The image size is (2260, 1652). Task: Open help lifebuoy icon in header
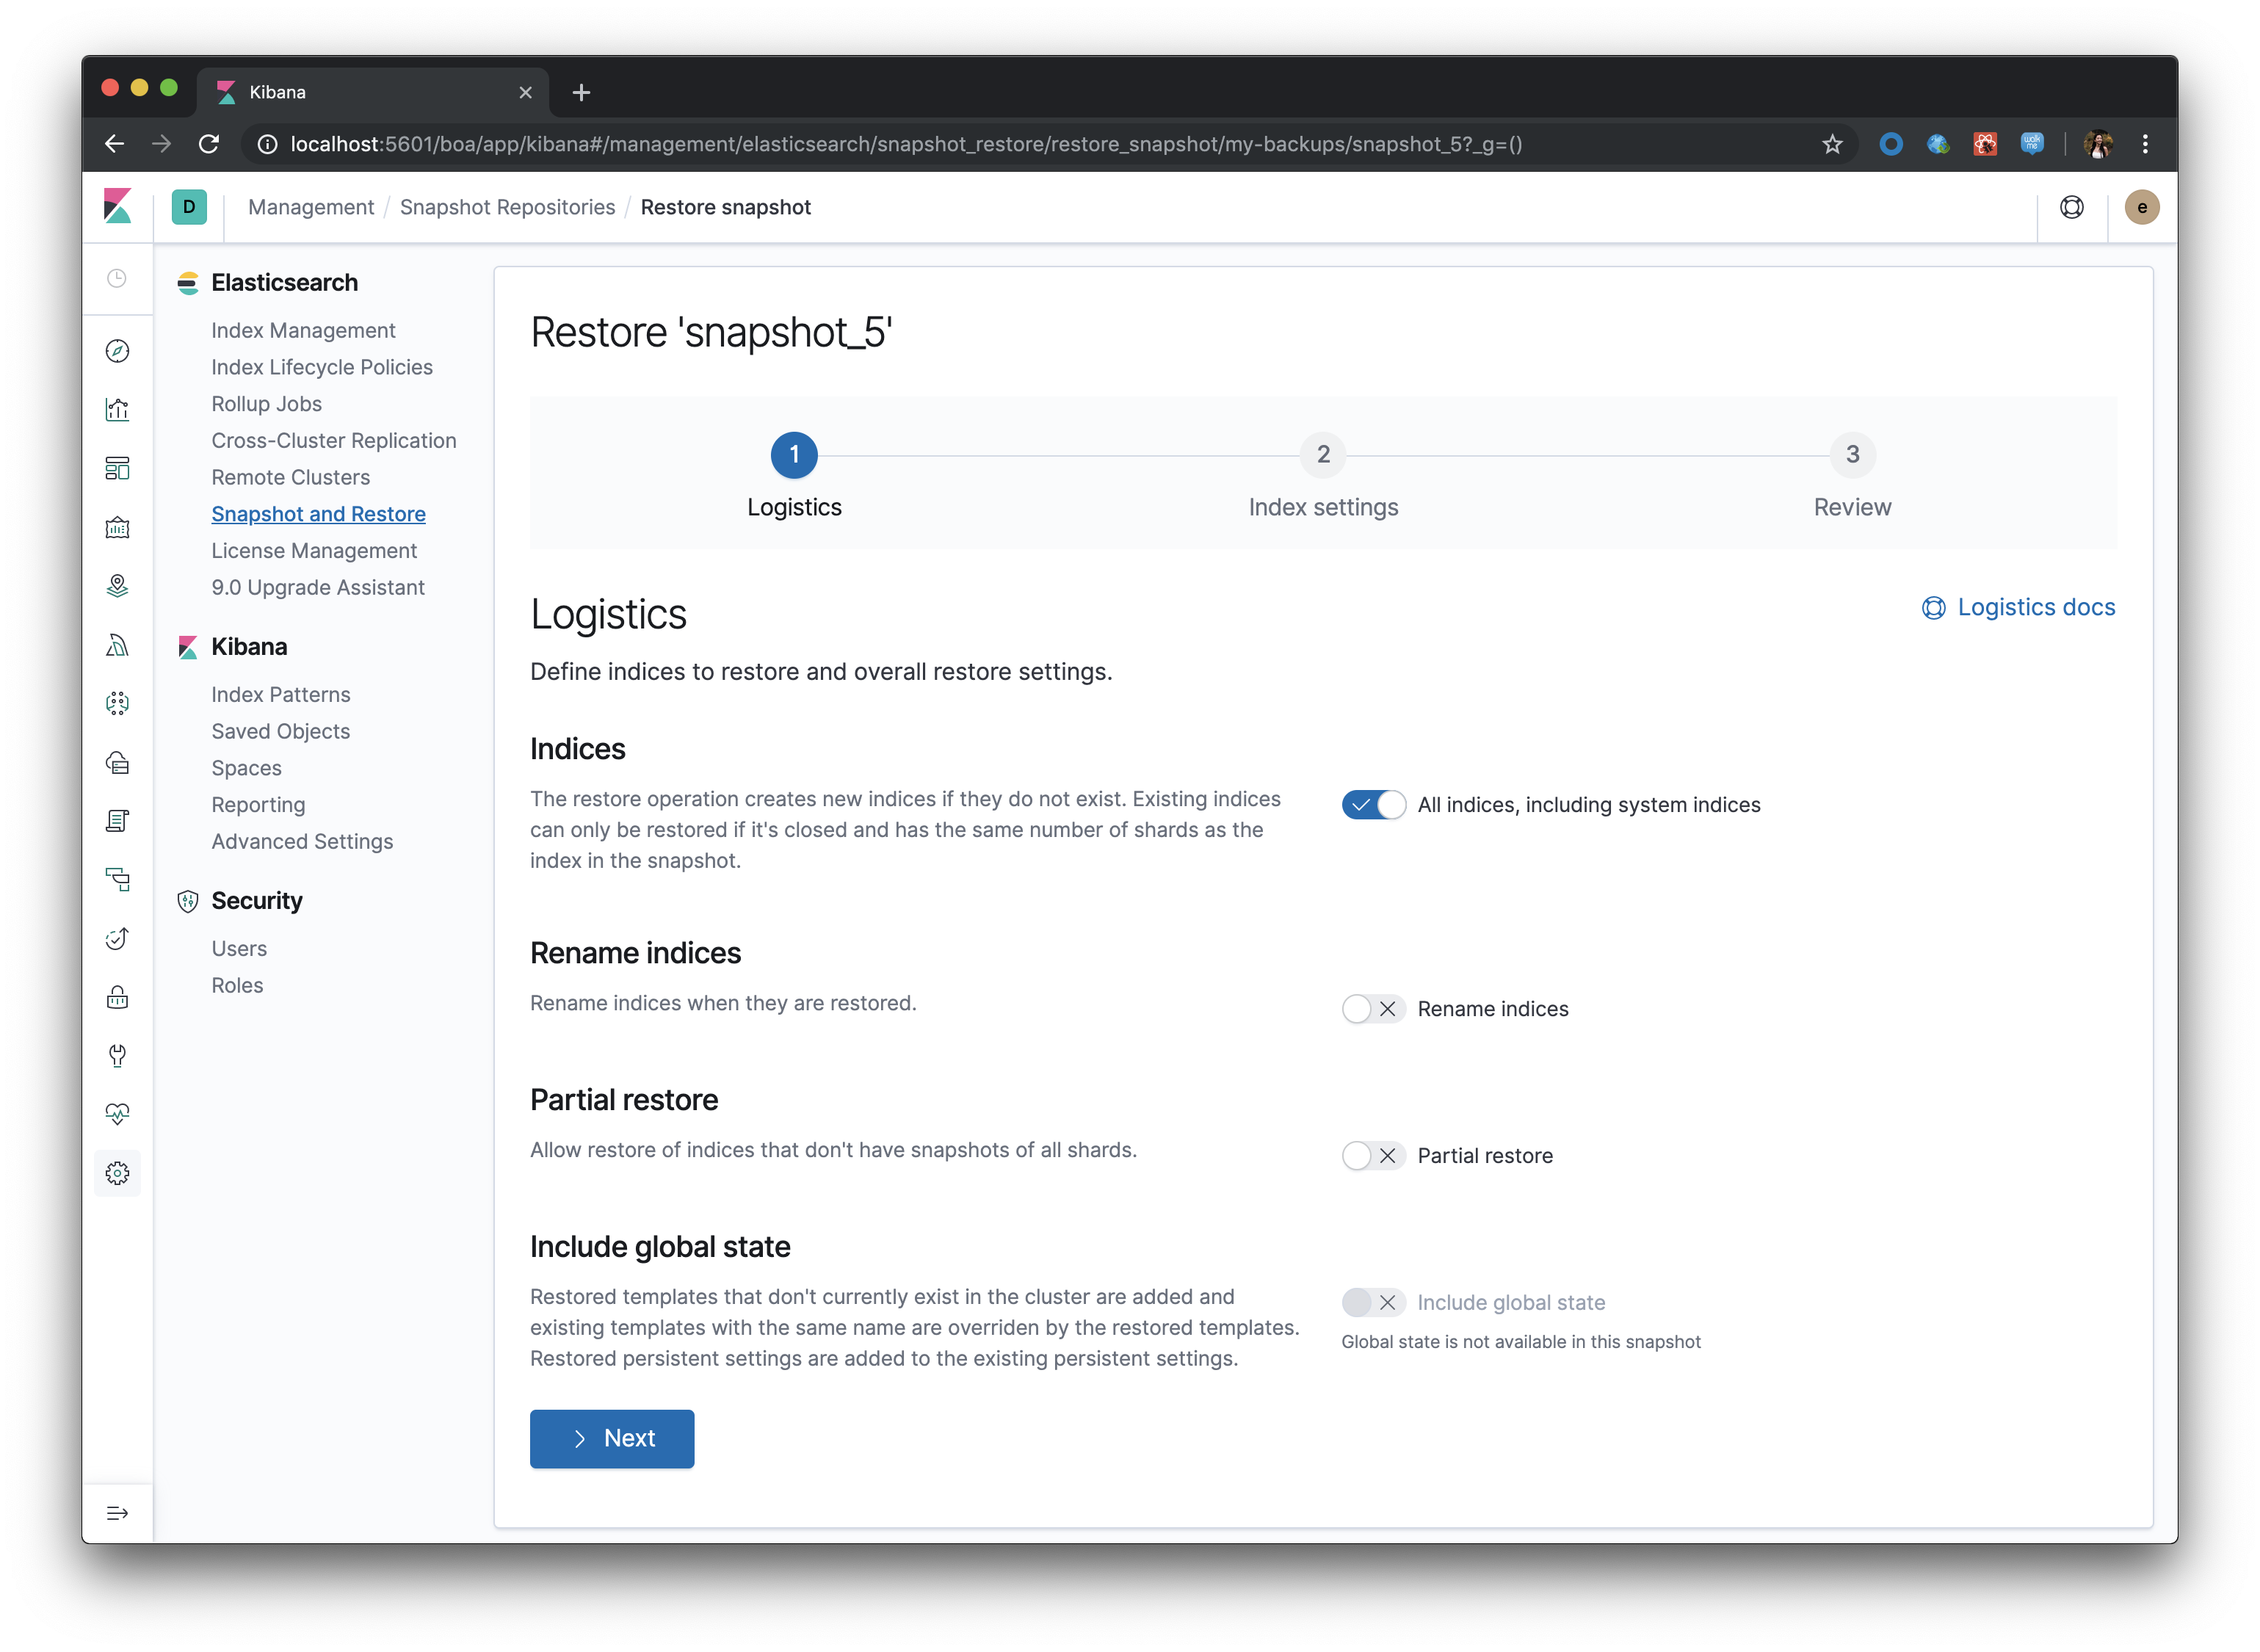pyautogui.click(x=2071, y=207)
